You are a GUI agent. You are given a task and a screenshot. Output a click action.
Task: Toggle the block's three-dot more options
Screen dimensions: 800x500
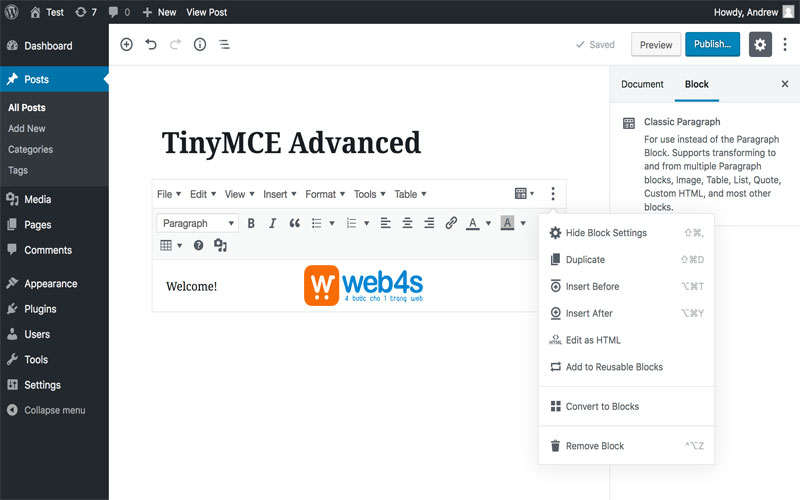[x=553, y=194]
